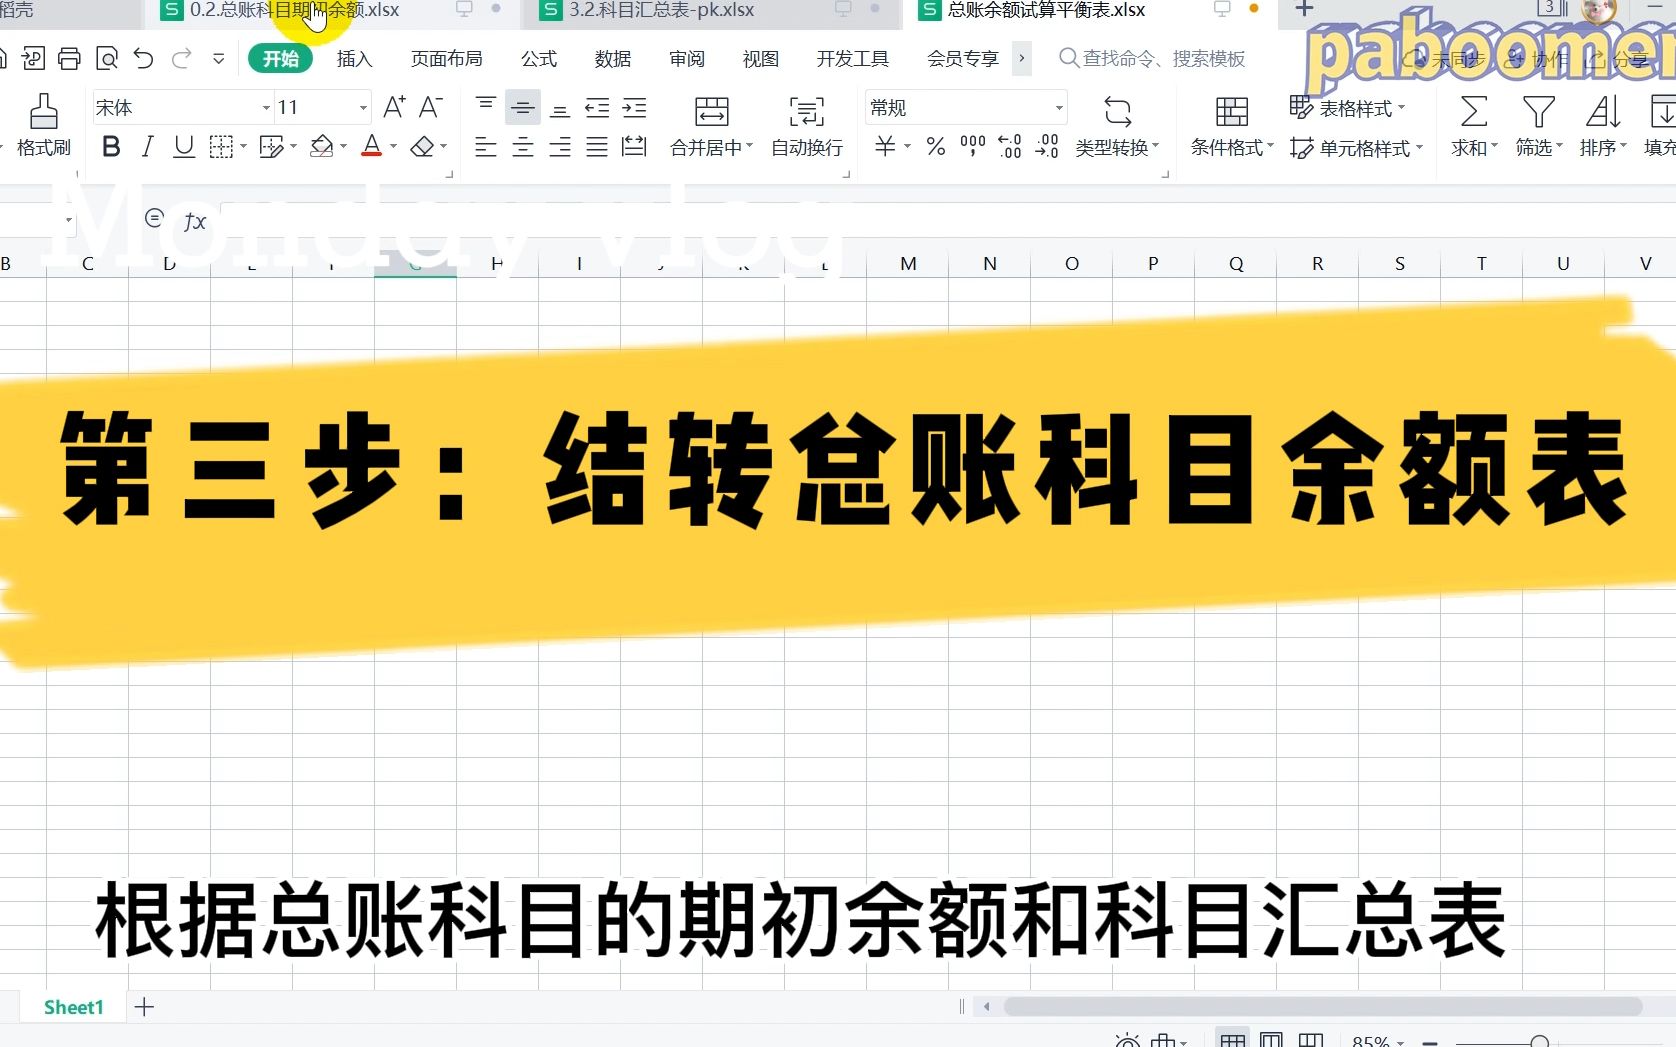Open the font size 11 dropdown
The width and height of the screenshot is (1676, 1047).
tap(363, 107)
